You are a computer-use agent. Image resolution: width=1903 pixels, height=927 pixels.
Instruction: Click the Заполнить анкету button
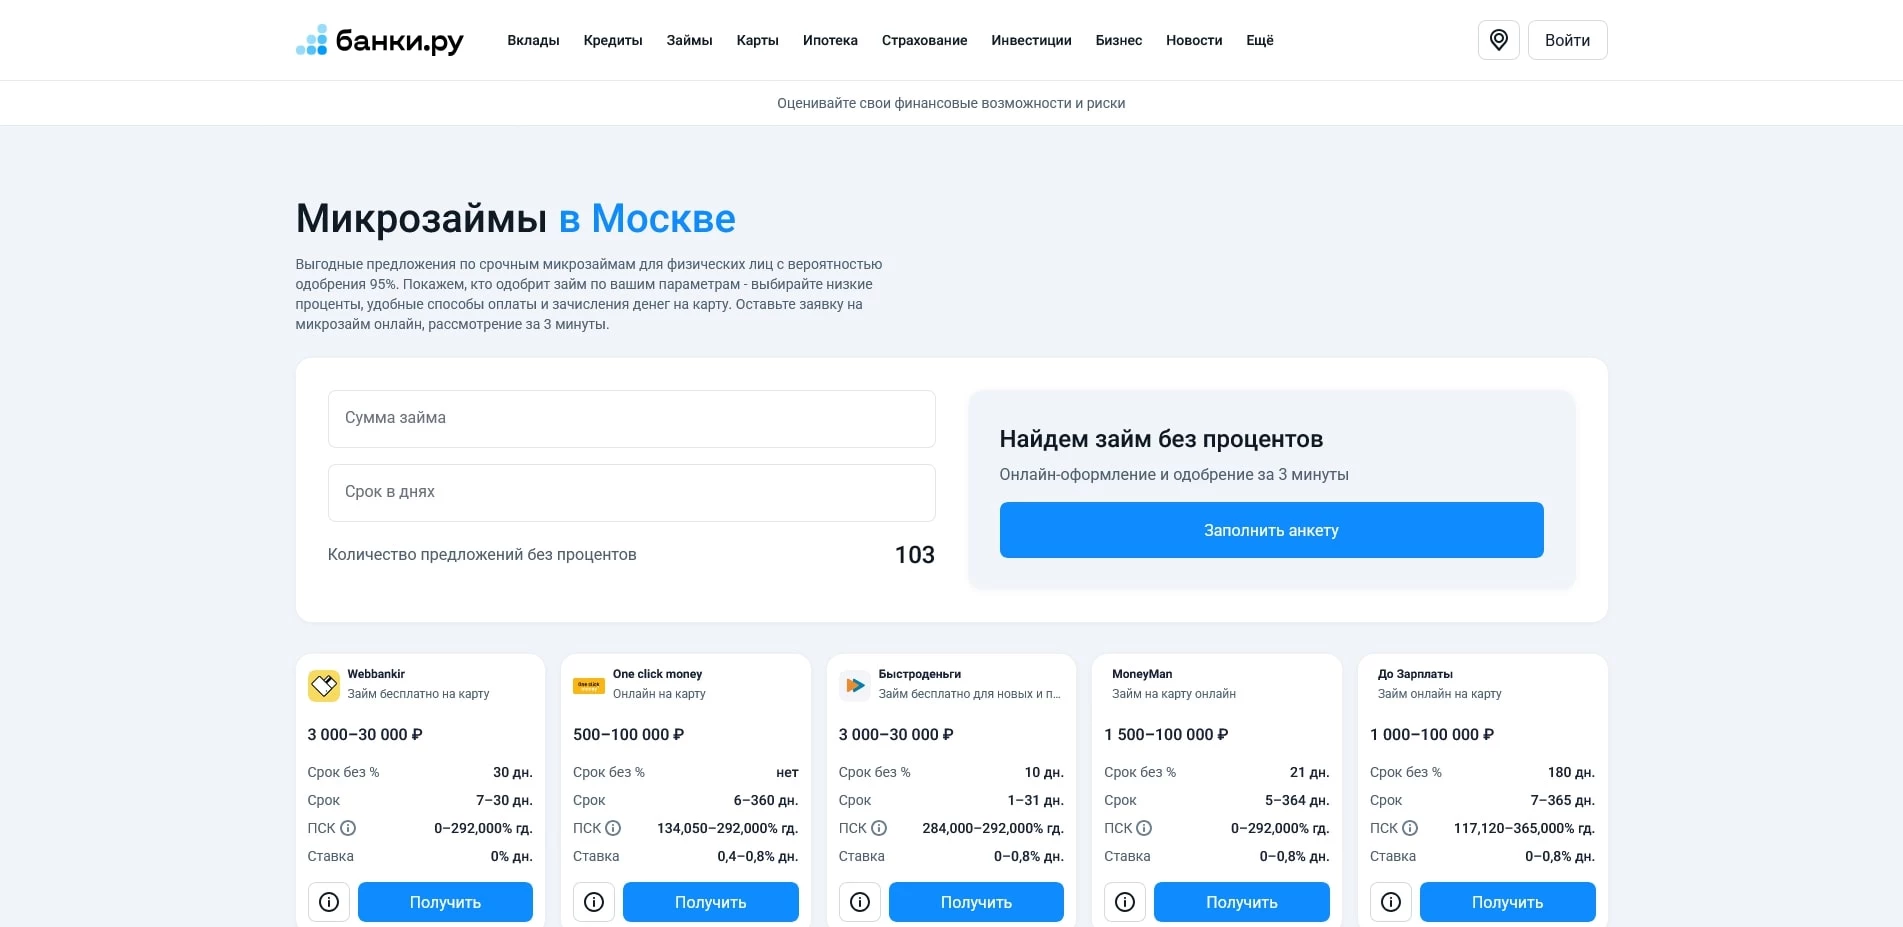click(x=1271, y=530)
